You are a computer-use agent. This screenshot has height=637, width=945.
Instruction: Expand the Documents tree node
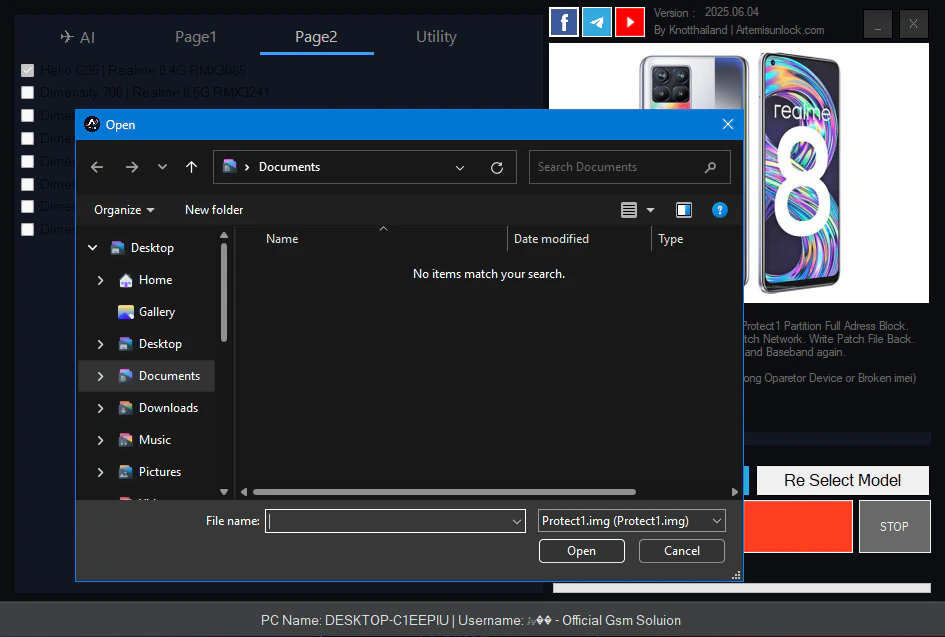pos(101,376)
